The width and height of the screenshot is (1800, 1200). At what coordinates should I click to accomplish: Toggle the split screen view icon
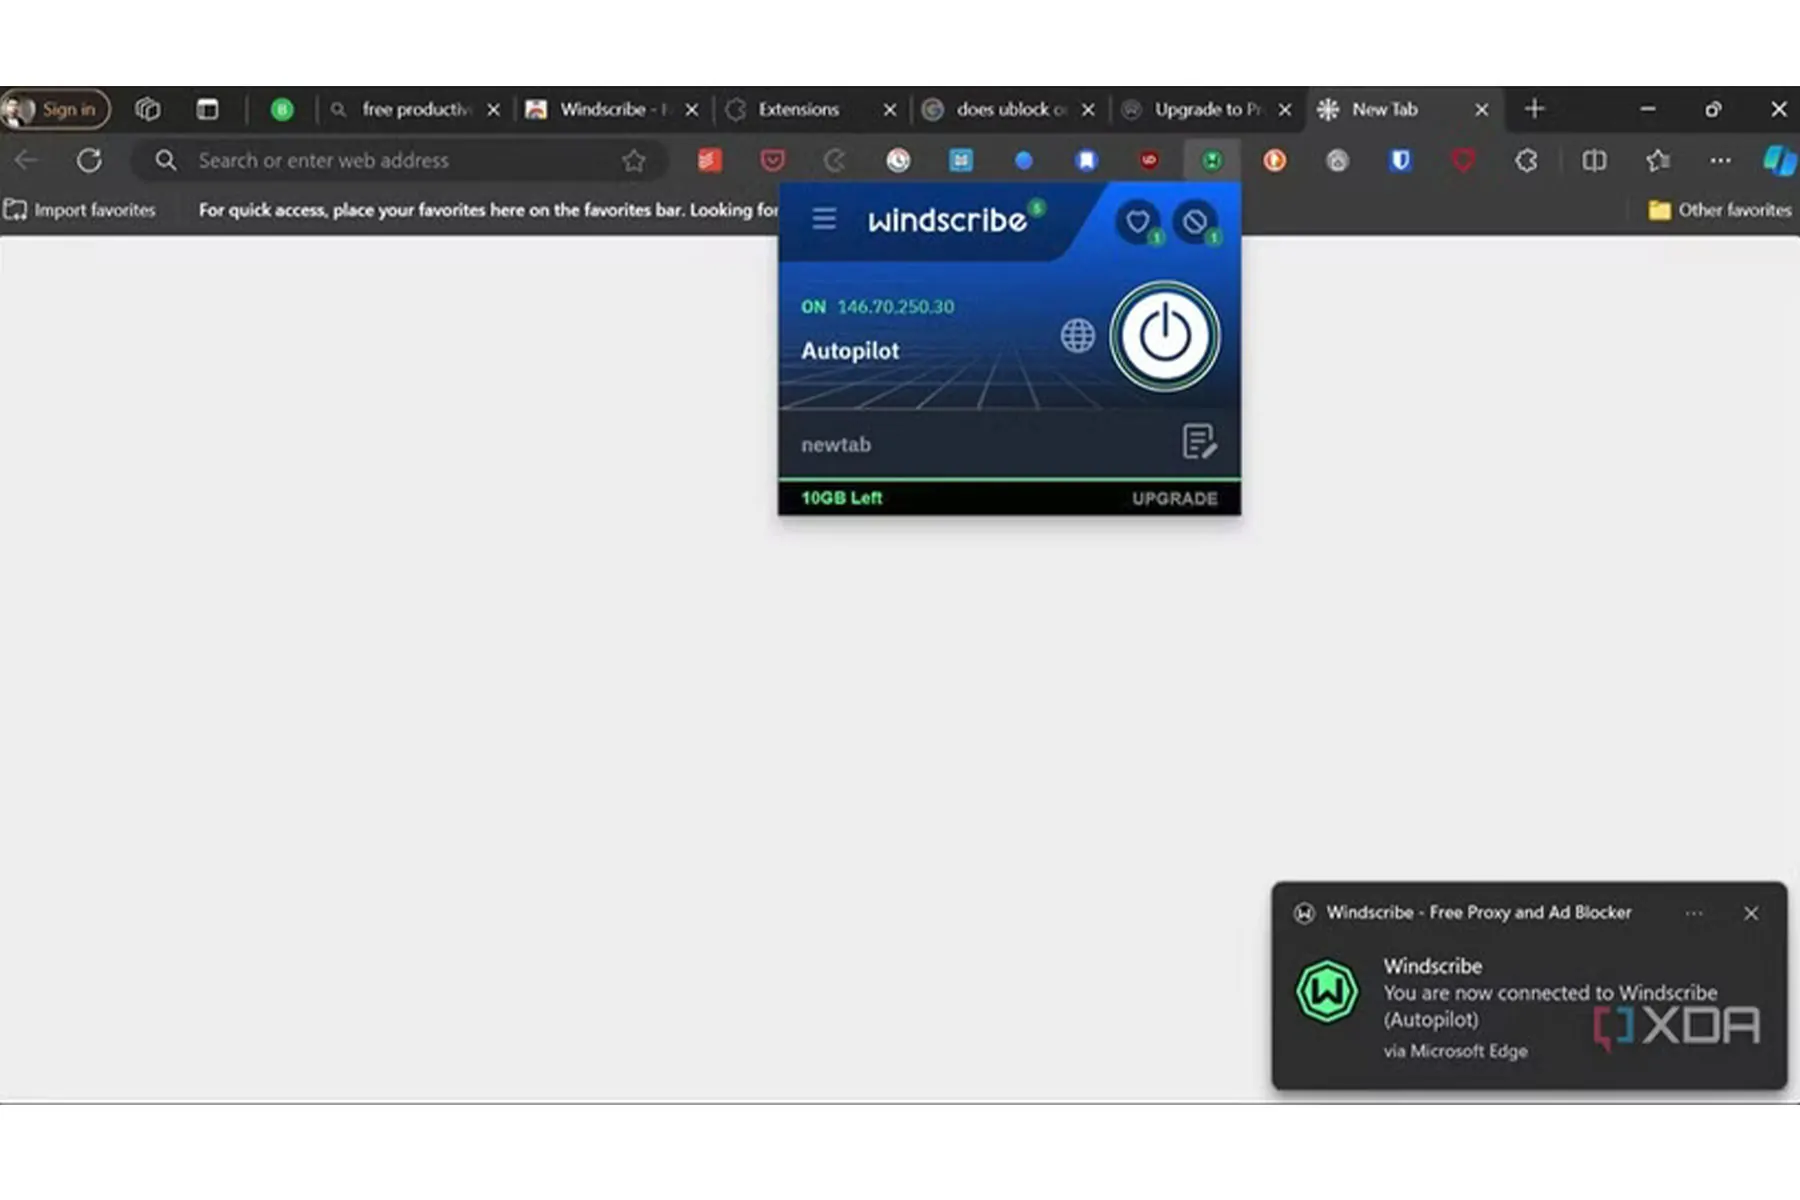tap(1594, 161)
